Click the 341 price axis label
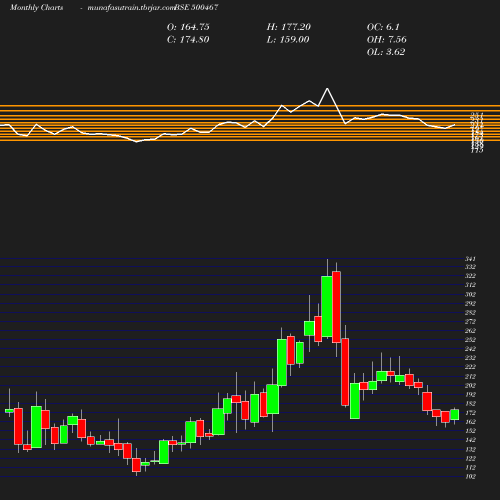The image size is (500, 500). point(470,259)
